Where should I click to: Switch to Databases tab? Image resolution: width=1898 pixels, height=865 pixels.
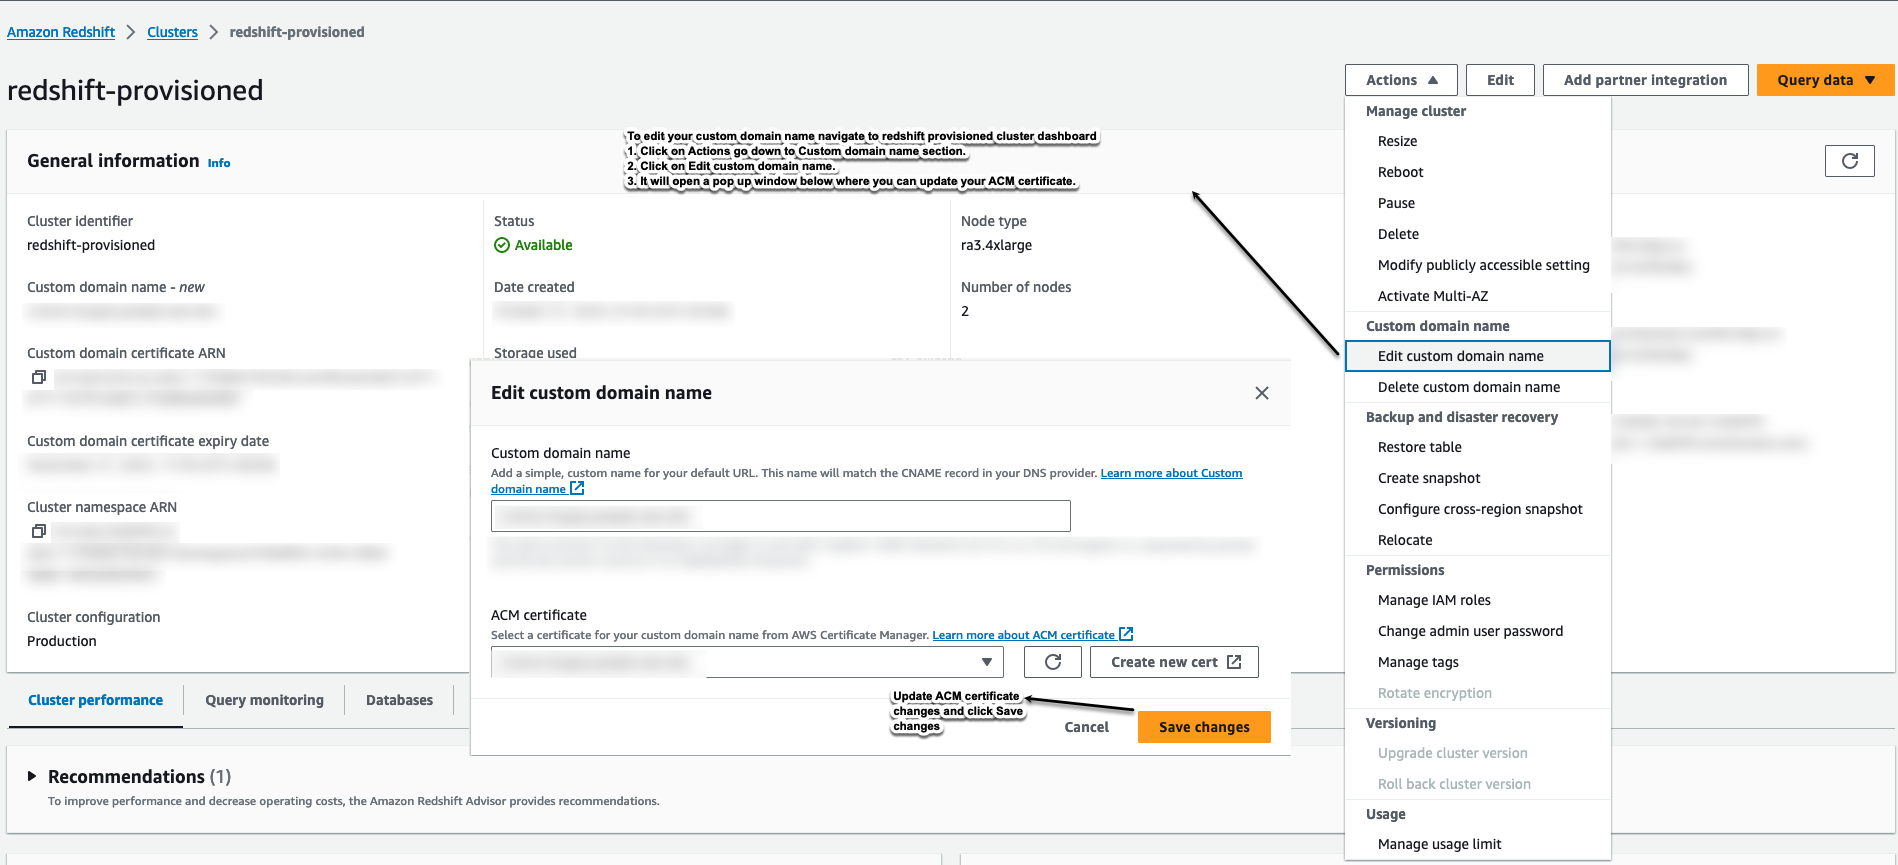tap(399, 700)
